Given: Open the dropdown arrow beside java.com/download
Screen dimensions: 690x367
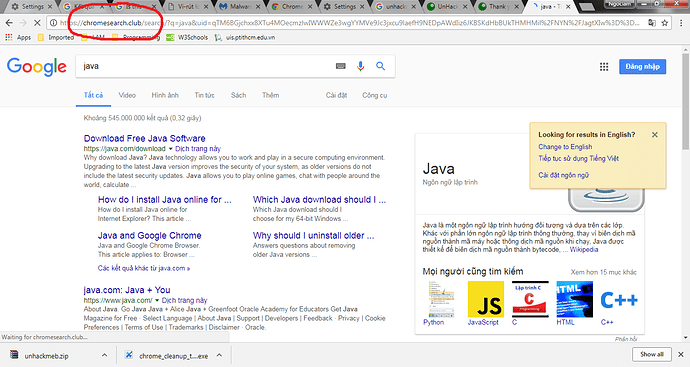Looking at the screenshot, I should [x=170, y=149].
